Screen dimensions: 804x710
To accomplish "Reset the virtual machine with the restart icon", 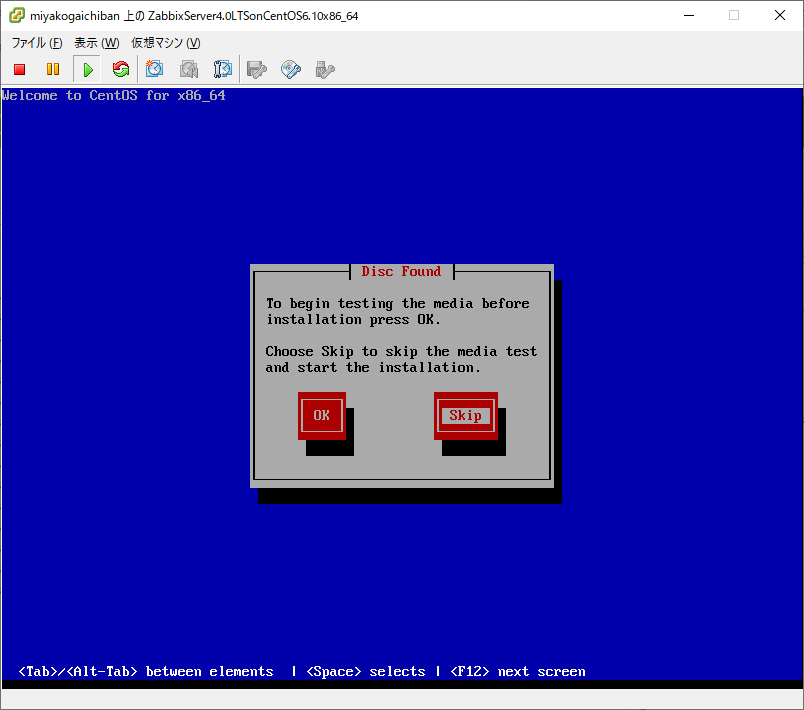I will pos(121,69).
